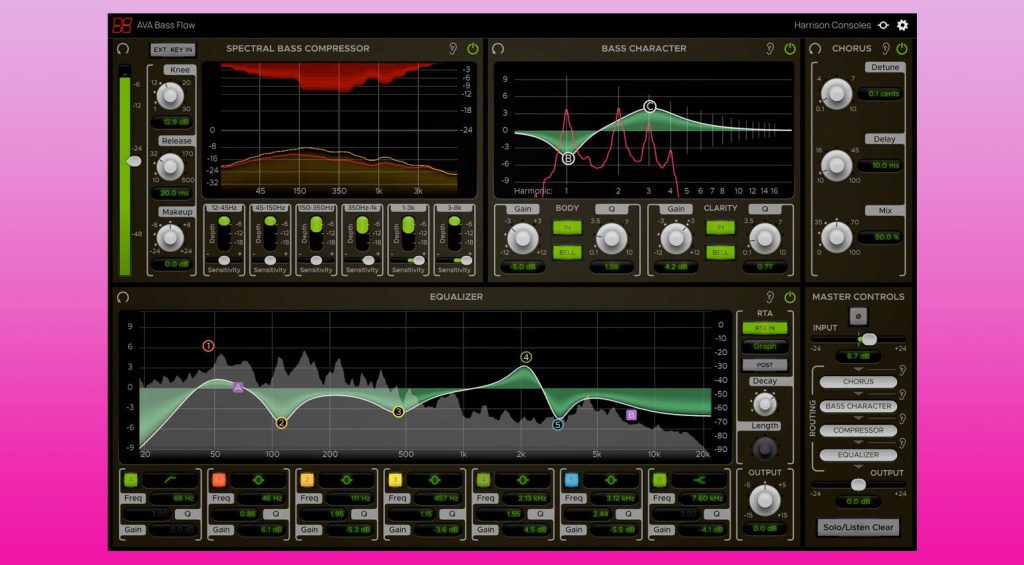Change EQ band 1 filter shape selector
The height and width of the screenshot is (565, 1024).
tap(257, 481)
